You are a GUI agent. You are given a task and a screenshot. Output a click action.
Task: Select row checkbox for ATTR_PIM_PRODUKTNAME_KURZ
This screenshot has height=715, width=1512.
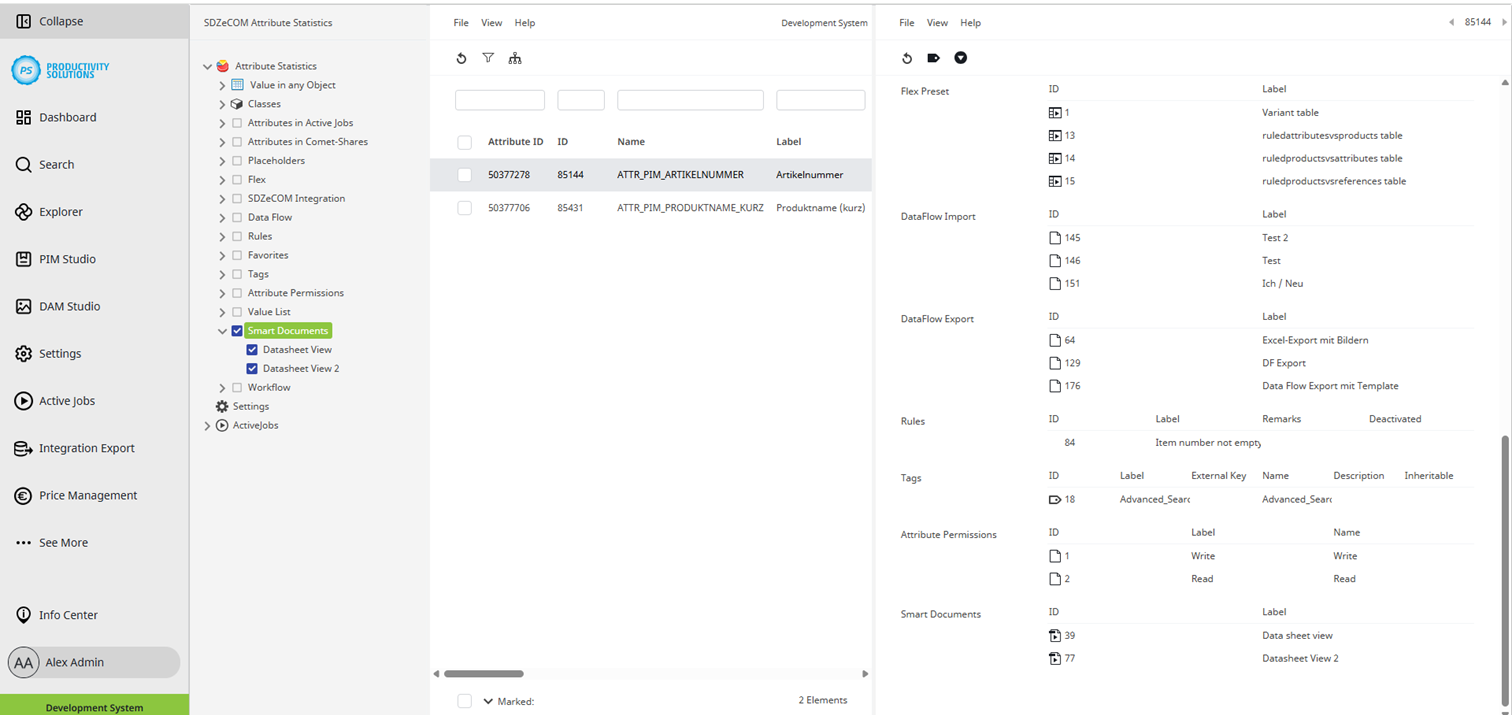pos(464,208)
